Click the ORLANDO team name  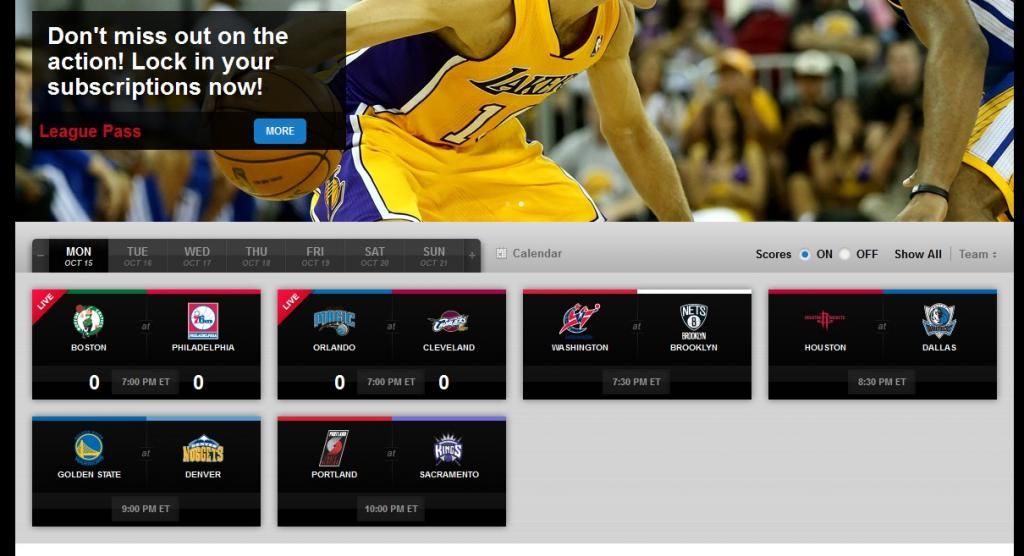(x=334, y=348)
